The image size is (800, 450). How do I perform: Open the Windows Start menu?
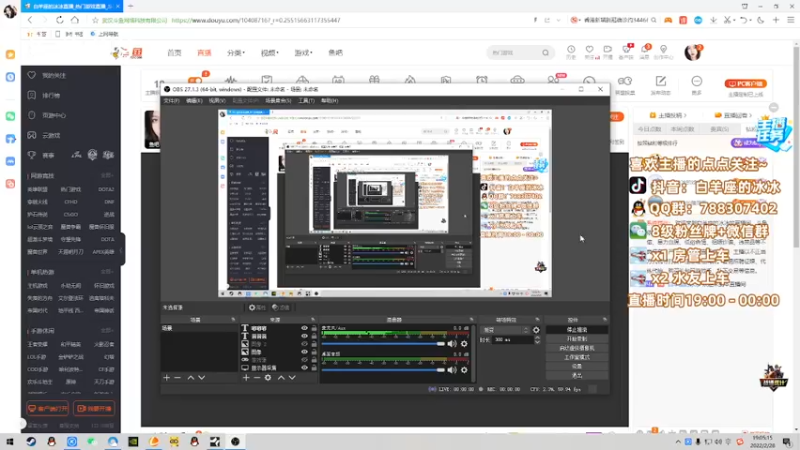pyautogui.click(x=10, y=441)
